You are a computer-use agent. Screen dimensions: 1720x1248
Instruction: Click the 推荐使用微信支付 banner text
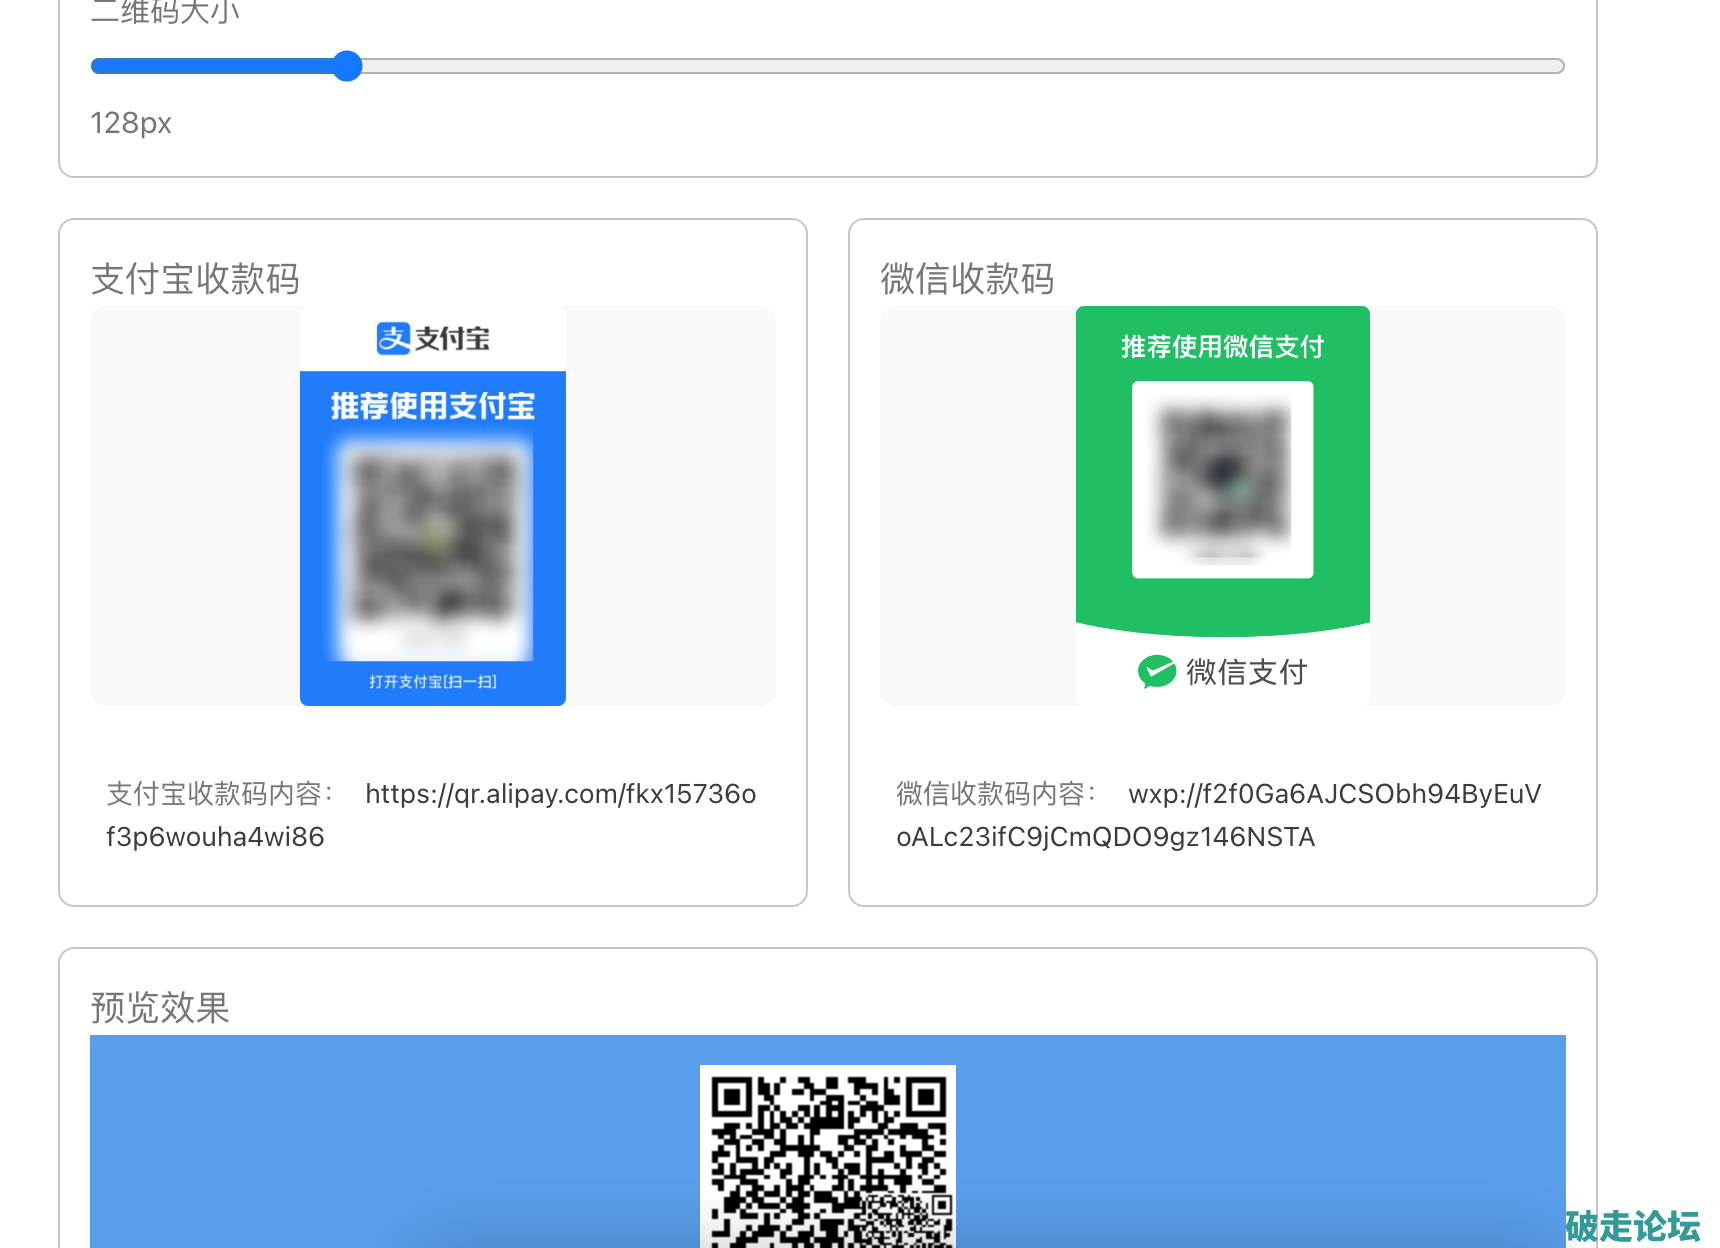tap(1222, 347)
